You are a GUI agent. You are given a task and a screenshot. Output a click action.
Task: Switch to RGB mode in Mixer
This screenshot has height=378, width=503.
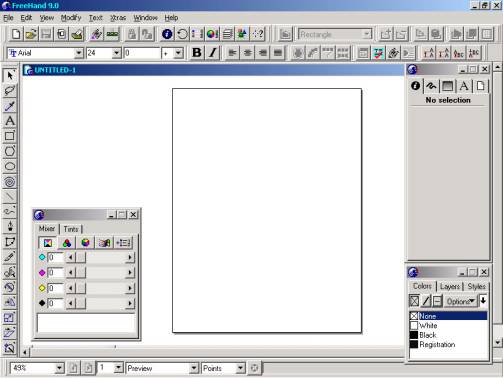[x=67, y=243]
